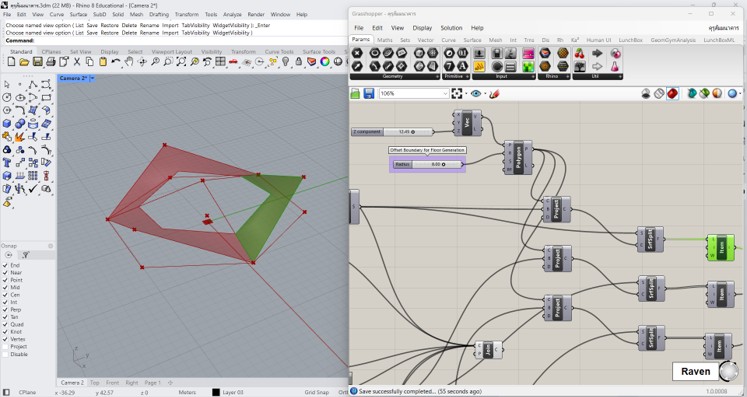Viewport: 747px width, 397px height.
Task: Click the Grasshopper save file icon
Action: (x=369, y=93)
